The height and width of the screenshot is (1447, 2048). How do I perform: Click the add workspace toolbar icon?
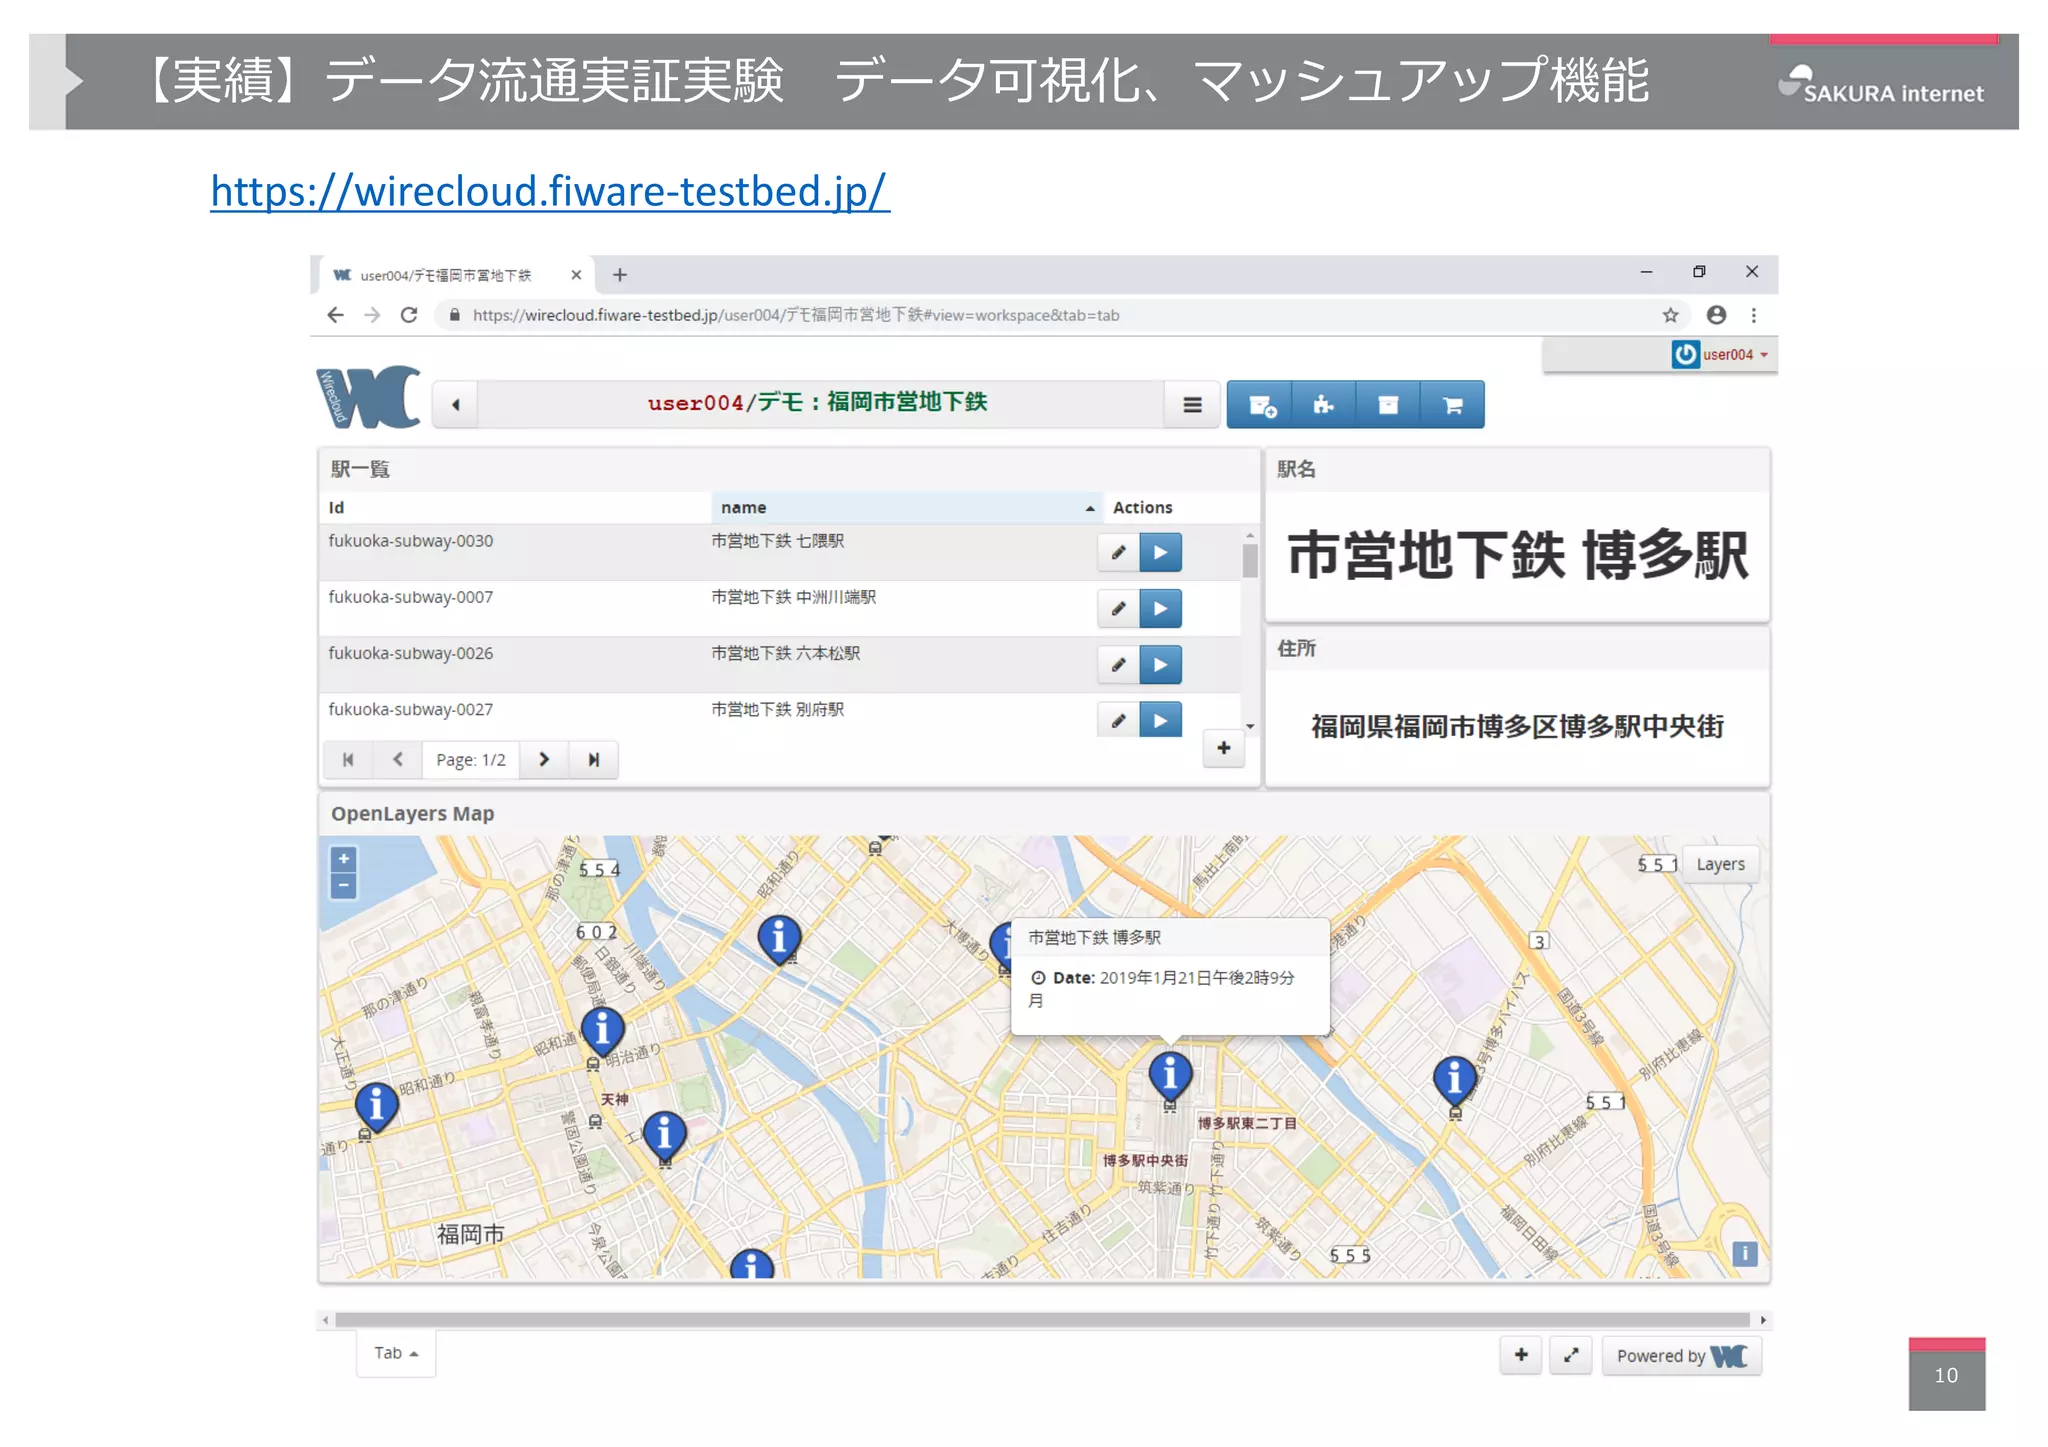[x=1260, y=405]
